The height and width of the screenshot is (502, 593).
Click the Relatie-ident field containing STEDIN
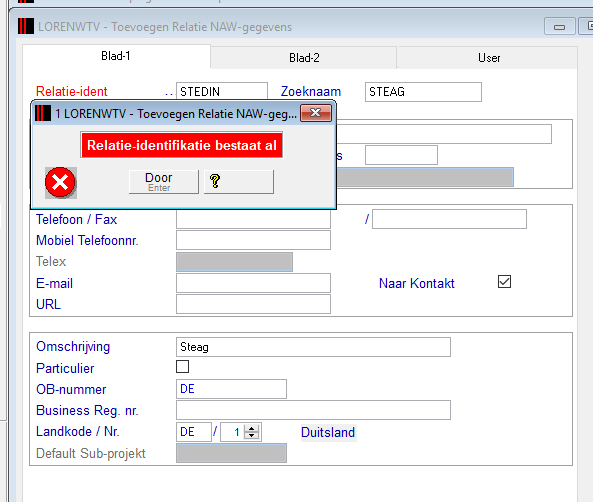(x=222, y=91)
